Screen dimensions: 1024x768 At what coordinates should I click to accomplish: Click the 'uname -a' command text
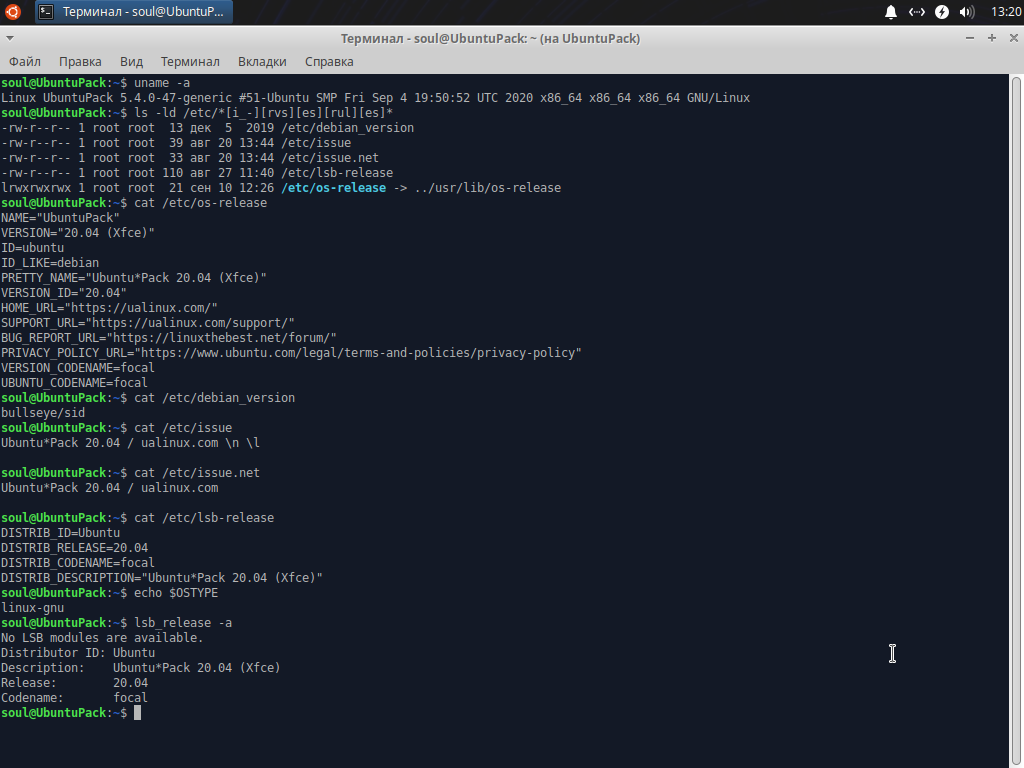coord(162,83)
